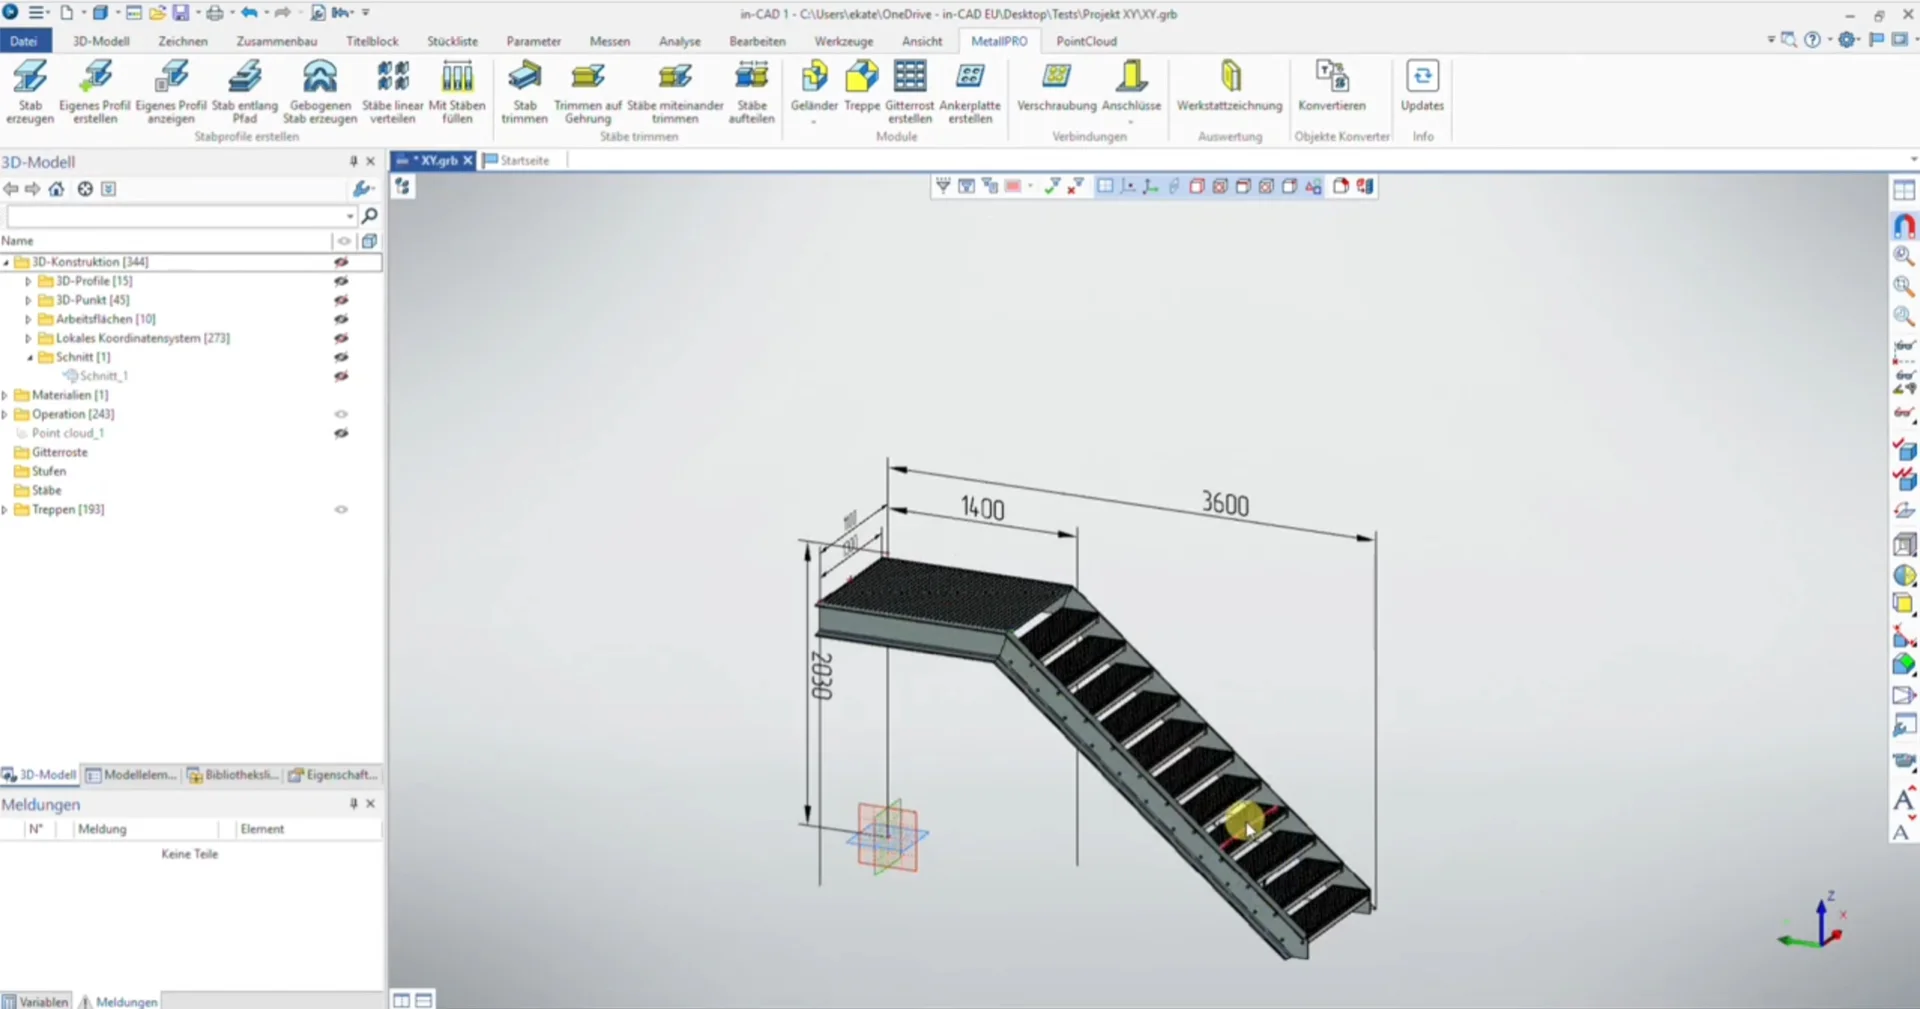The height and width of the screenshot is (1009, 1920).
Task: Open the Datei file menu
Action: [x=23, y=41]
